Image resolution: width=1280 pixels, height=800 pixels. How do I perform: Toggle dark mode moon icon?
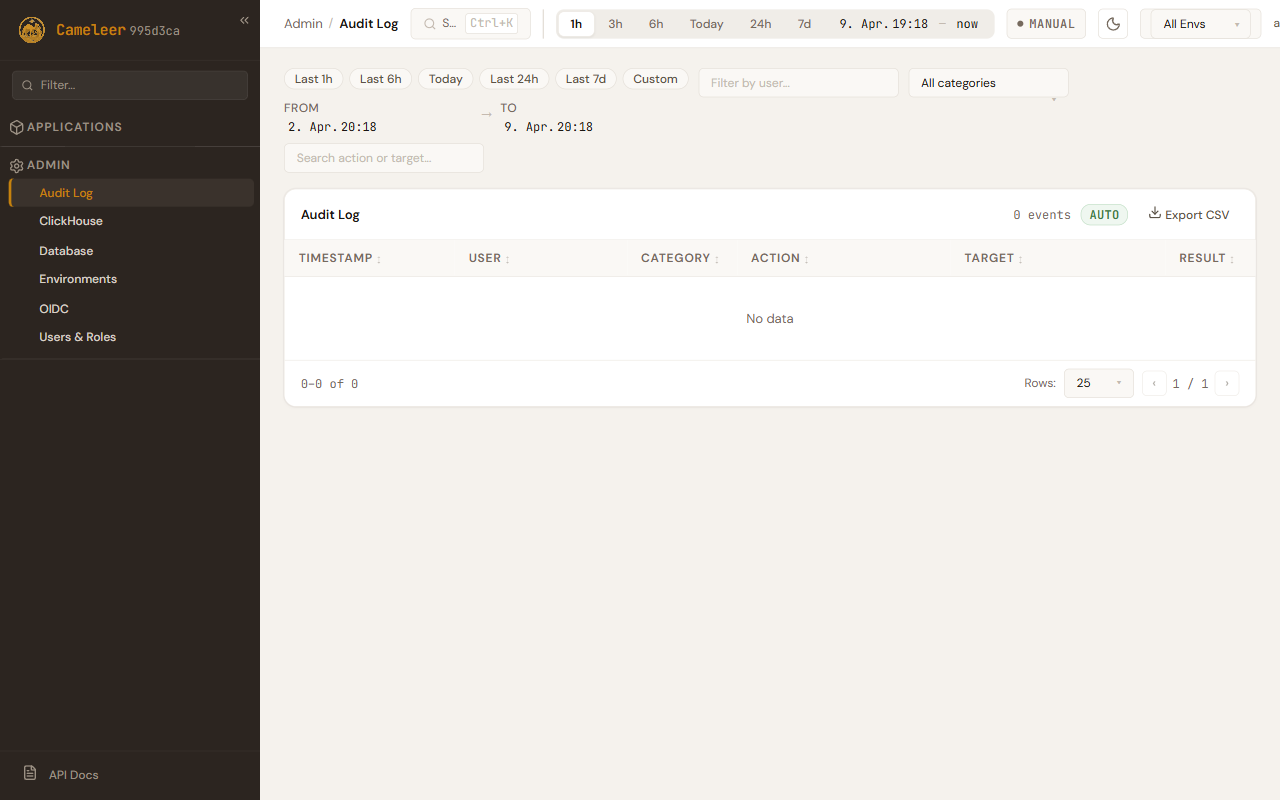point(1112,24)
